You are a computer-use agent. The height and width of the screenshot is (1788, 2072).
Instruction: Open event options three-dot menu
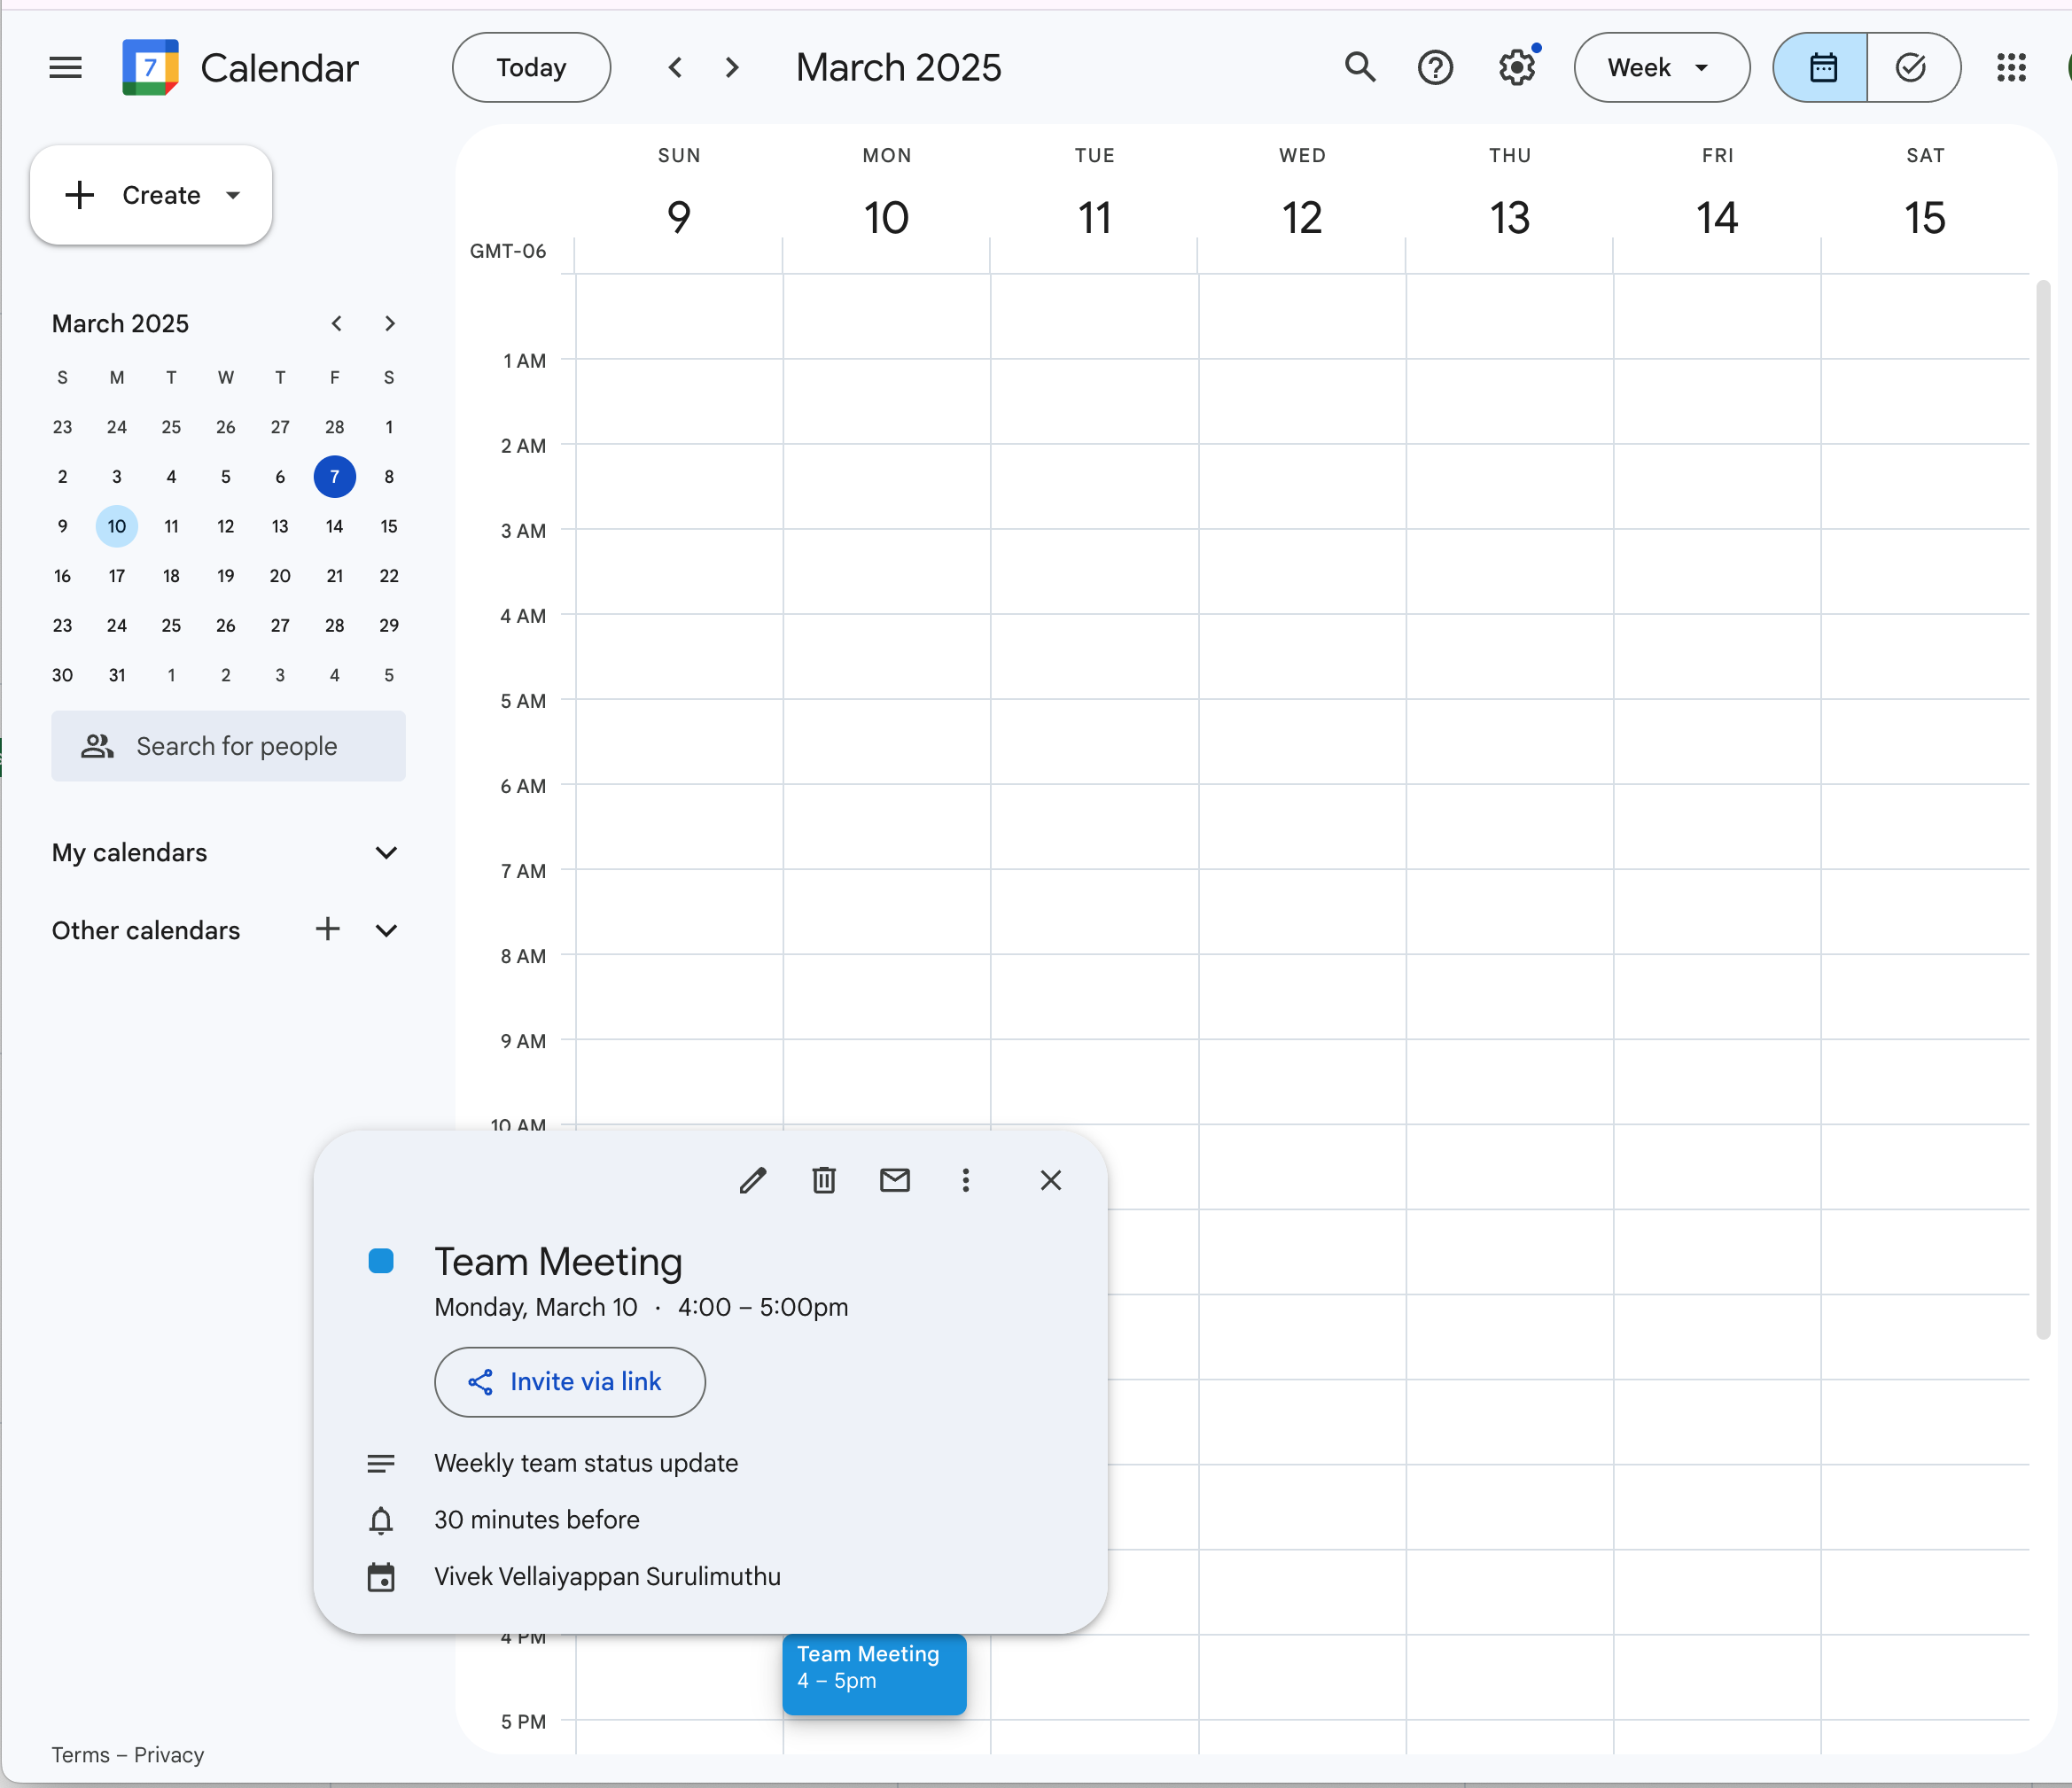pyautogui.click(x=966, y=1180)
